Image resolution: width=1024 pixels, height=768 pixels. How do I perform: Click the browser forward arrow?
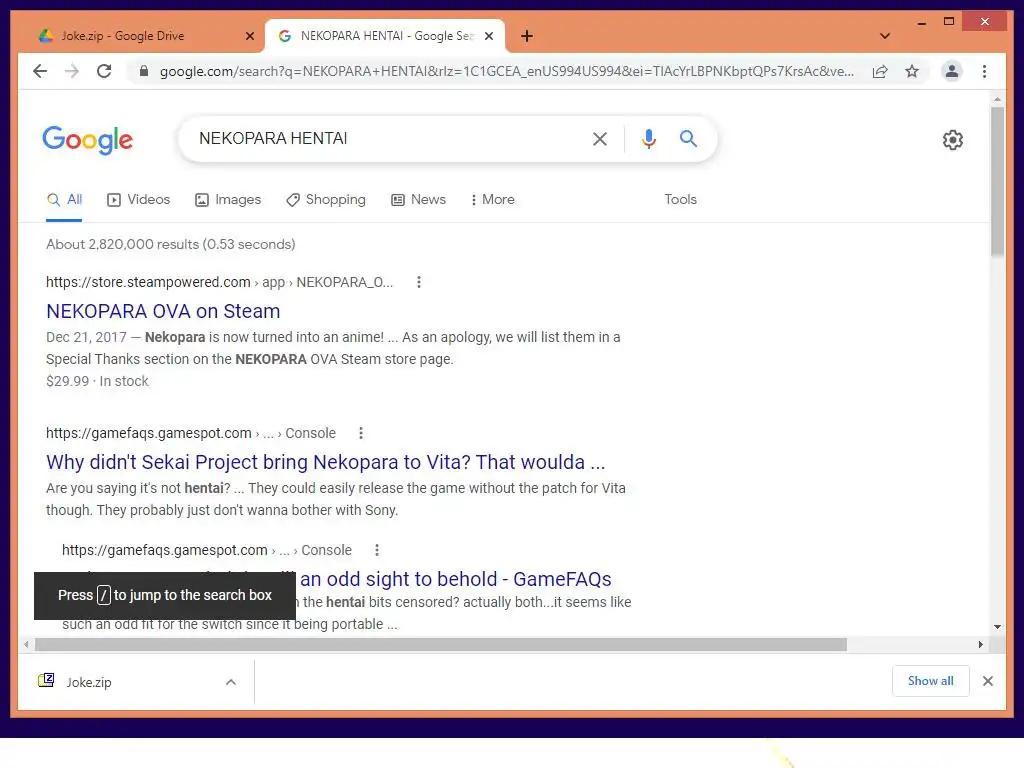coord(72,71)
